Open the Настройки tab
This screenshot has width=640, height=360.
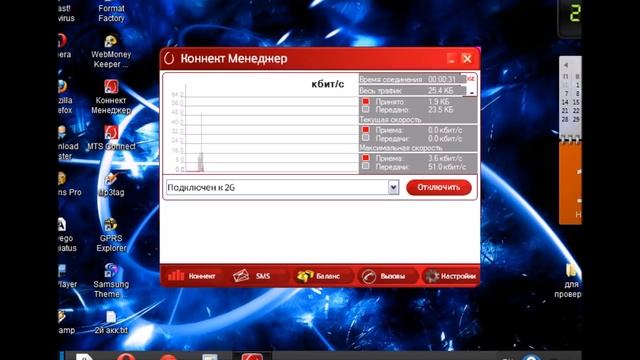pos(451,276)
